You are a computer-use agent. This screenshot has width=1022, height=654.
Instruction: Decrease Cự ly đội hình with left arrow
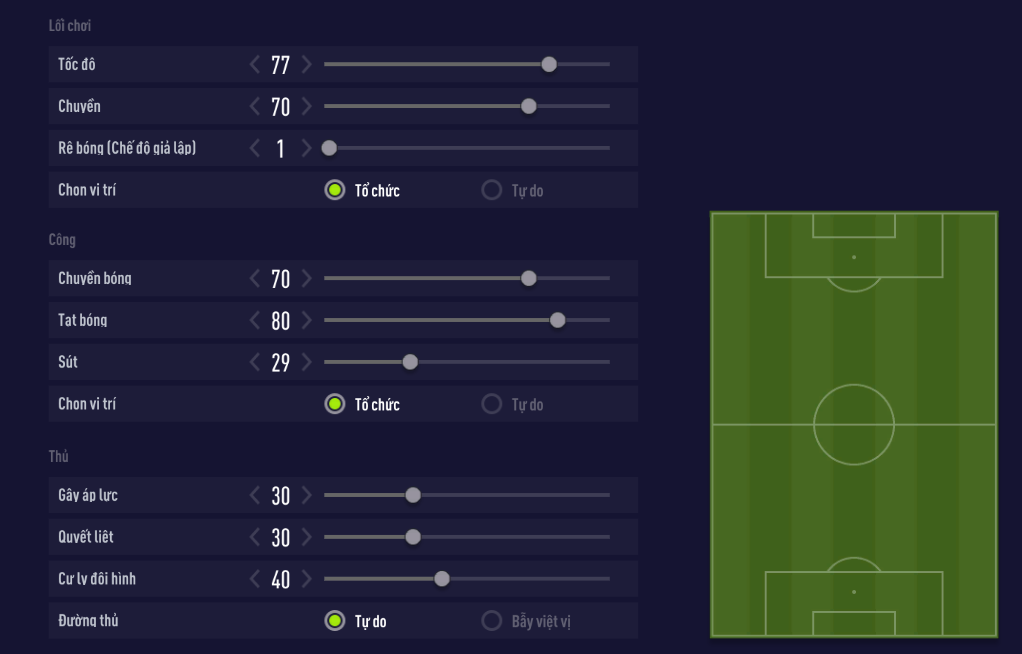[256, 579]
